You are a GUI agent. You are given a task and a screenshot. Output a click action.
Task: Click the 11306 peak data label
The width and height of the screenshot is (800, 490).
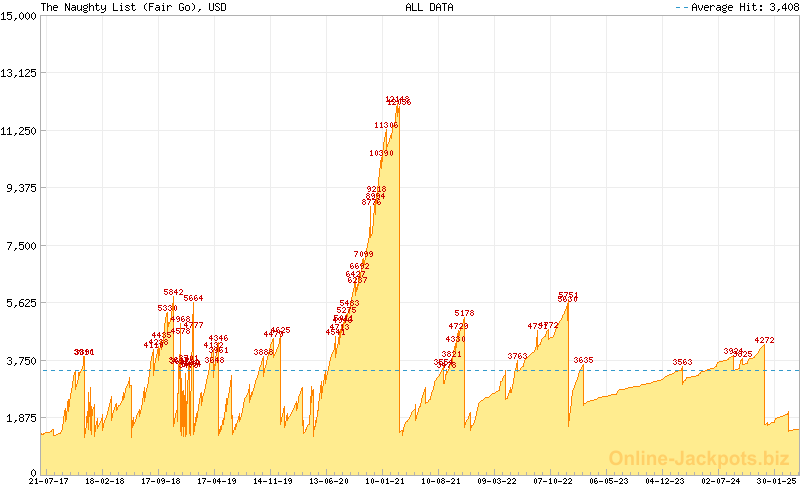386,125
